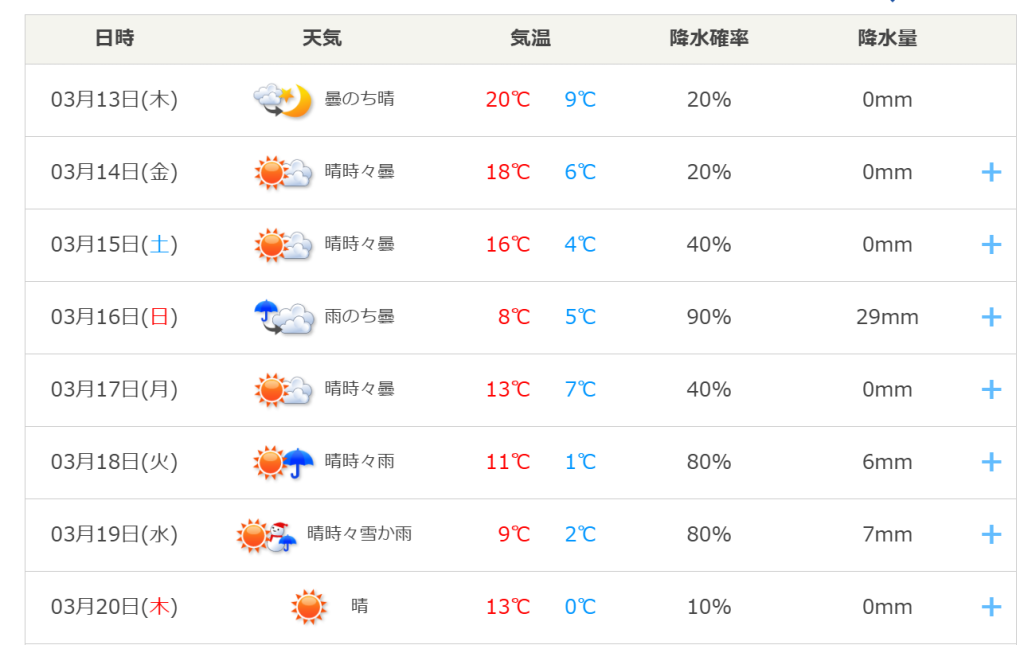Image resolution: width=1024 pixels, height=645 pixels.
Task: Expand the 03月20日(木) sunny day row
Action: tap(991, 607)
